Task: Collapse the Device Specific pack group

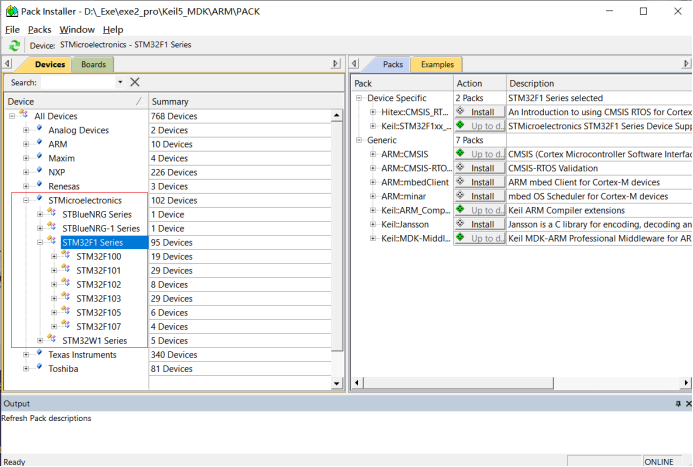Action: tap(359, 98)
